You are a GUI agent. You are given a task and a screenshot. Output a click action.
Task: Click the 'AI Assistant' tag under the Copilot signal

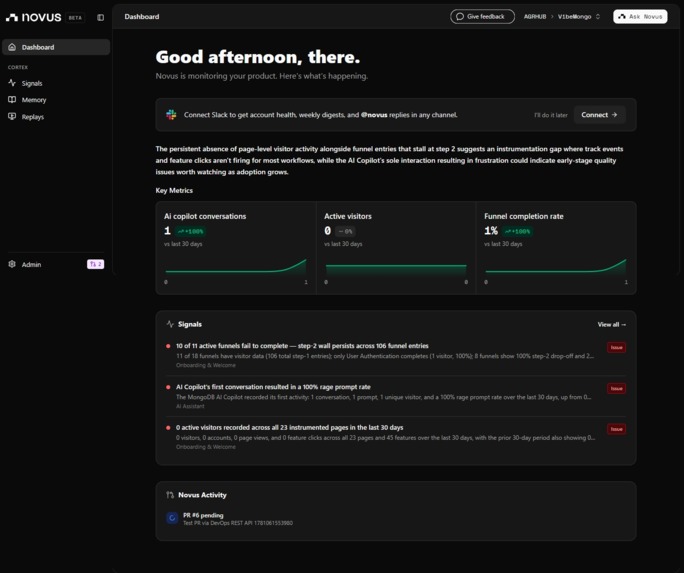(x=190, y=406)
